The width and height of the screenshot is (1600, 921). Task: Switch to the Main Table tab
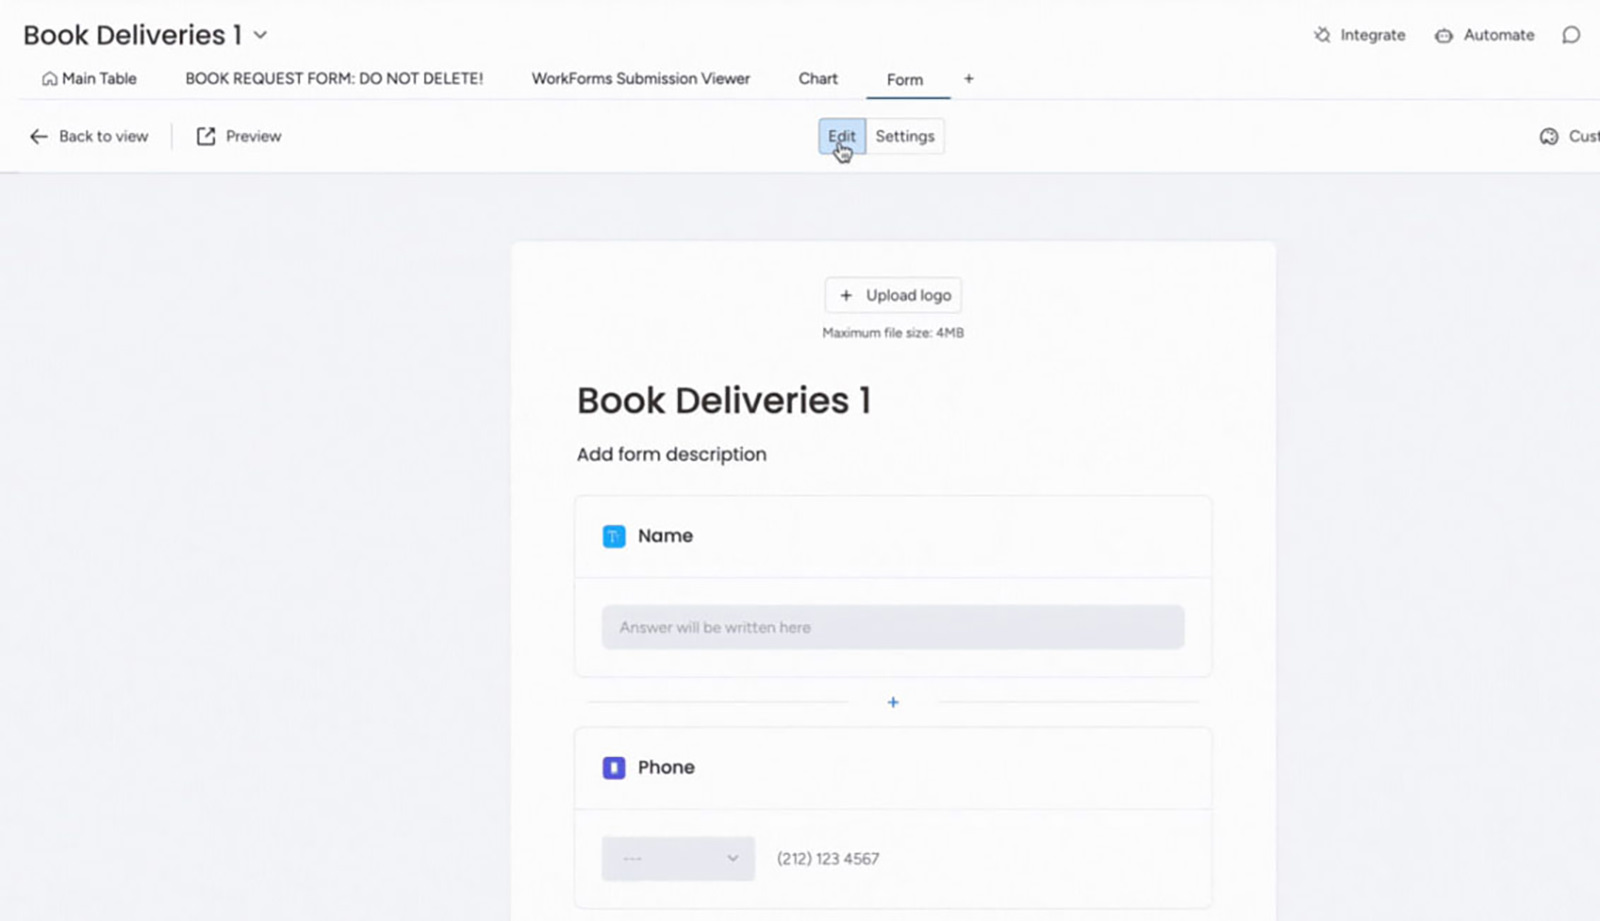89,79
